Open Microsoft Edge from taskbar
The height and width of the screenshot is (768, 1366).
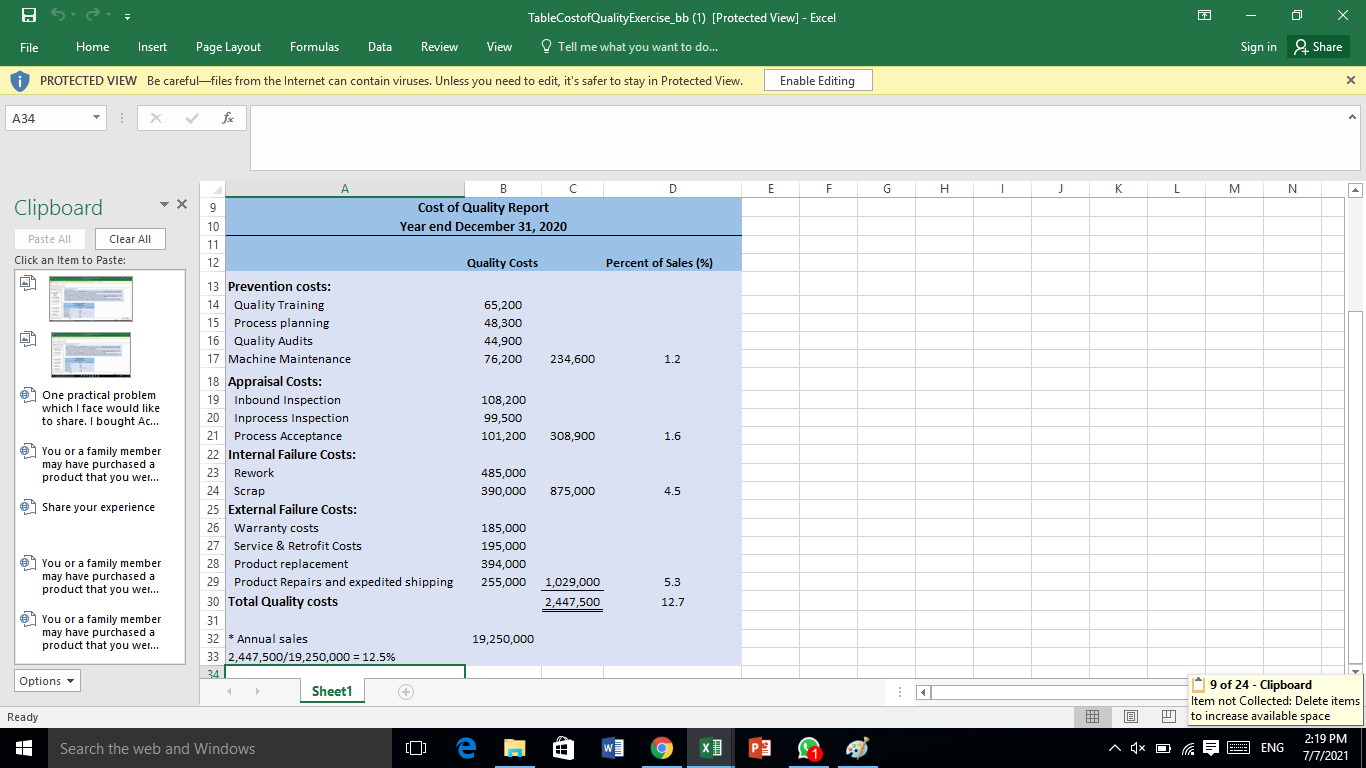click(466, 748)
